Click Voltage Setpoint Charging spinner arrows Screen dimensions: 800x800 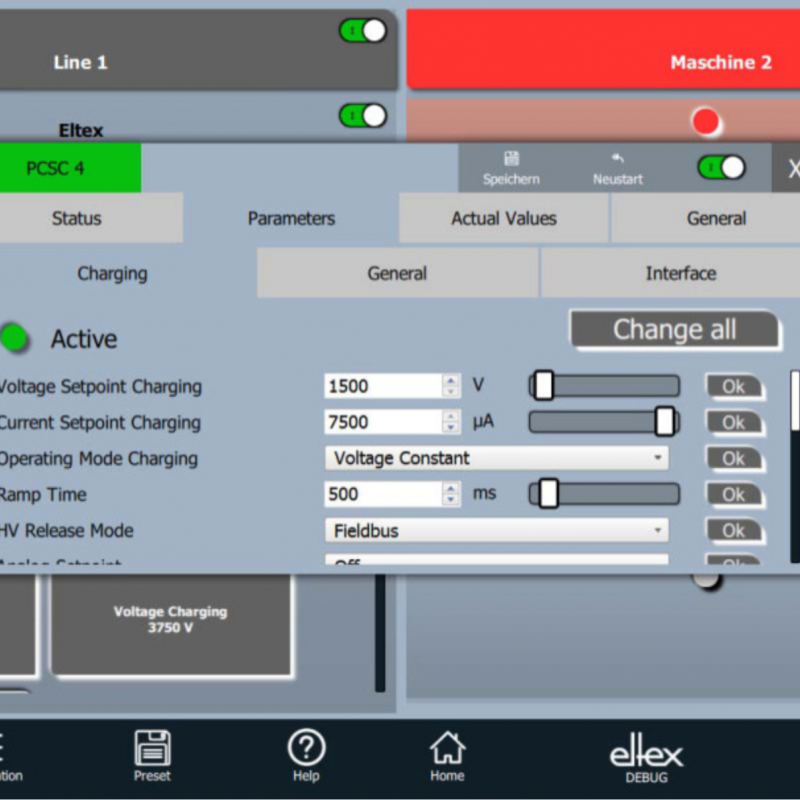452,386
